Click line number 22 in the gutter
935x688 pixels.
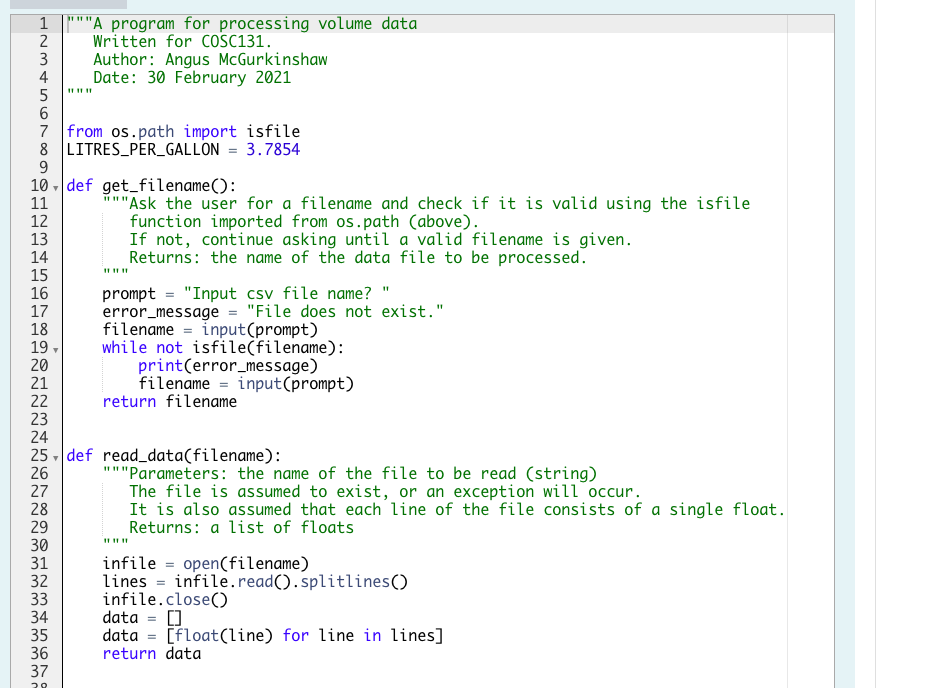click(39, 402)
